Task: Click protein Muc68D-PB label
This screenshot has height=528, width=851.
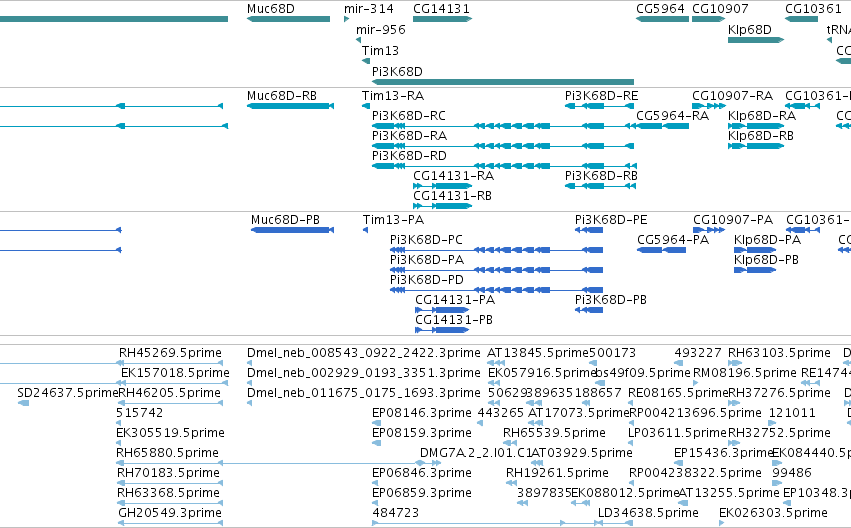Action: pos(285,220)
